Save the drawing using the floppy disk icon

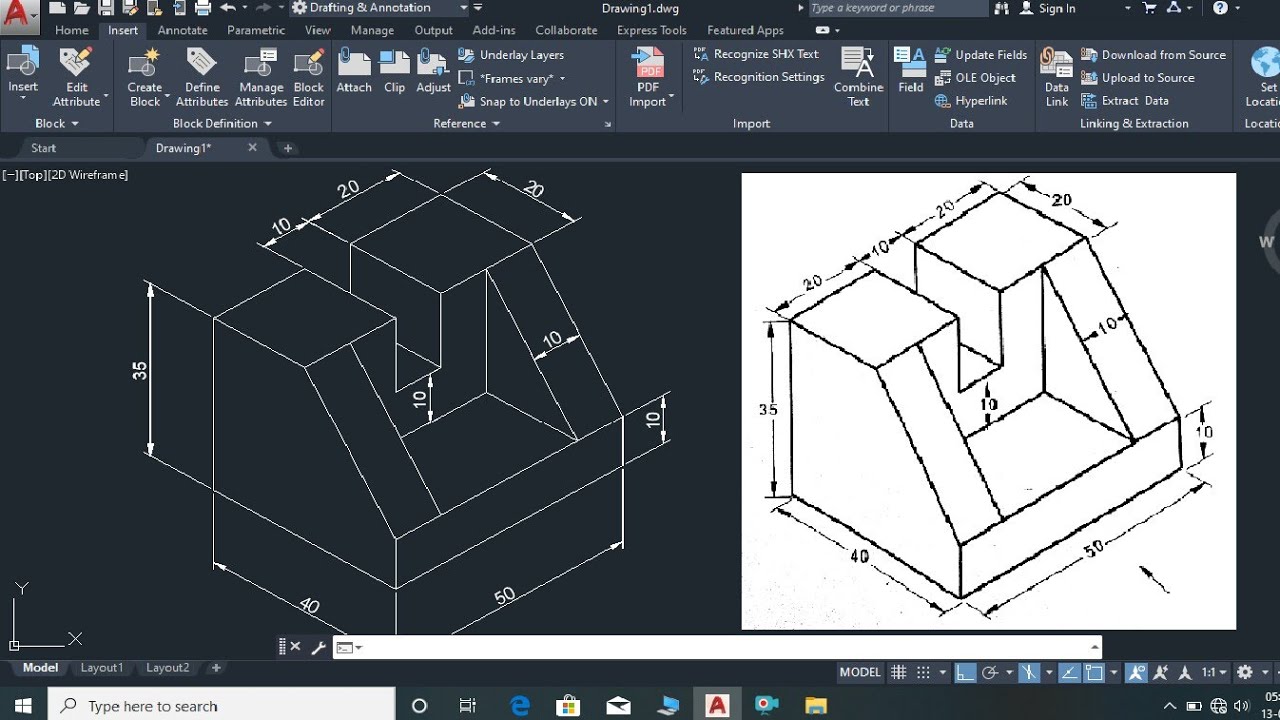tap(106, 8)
